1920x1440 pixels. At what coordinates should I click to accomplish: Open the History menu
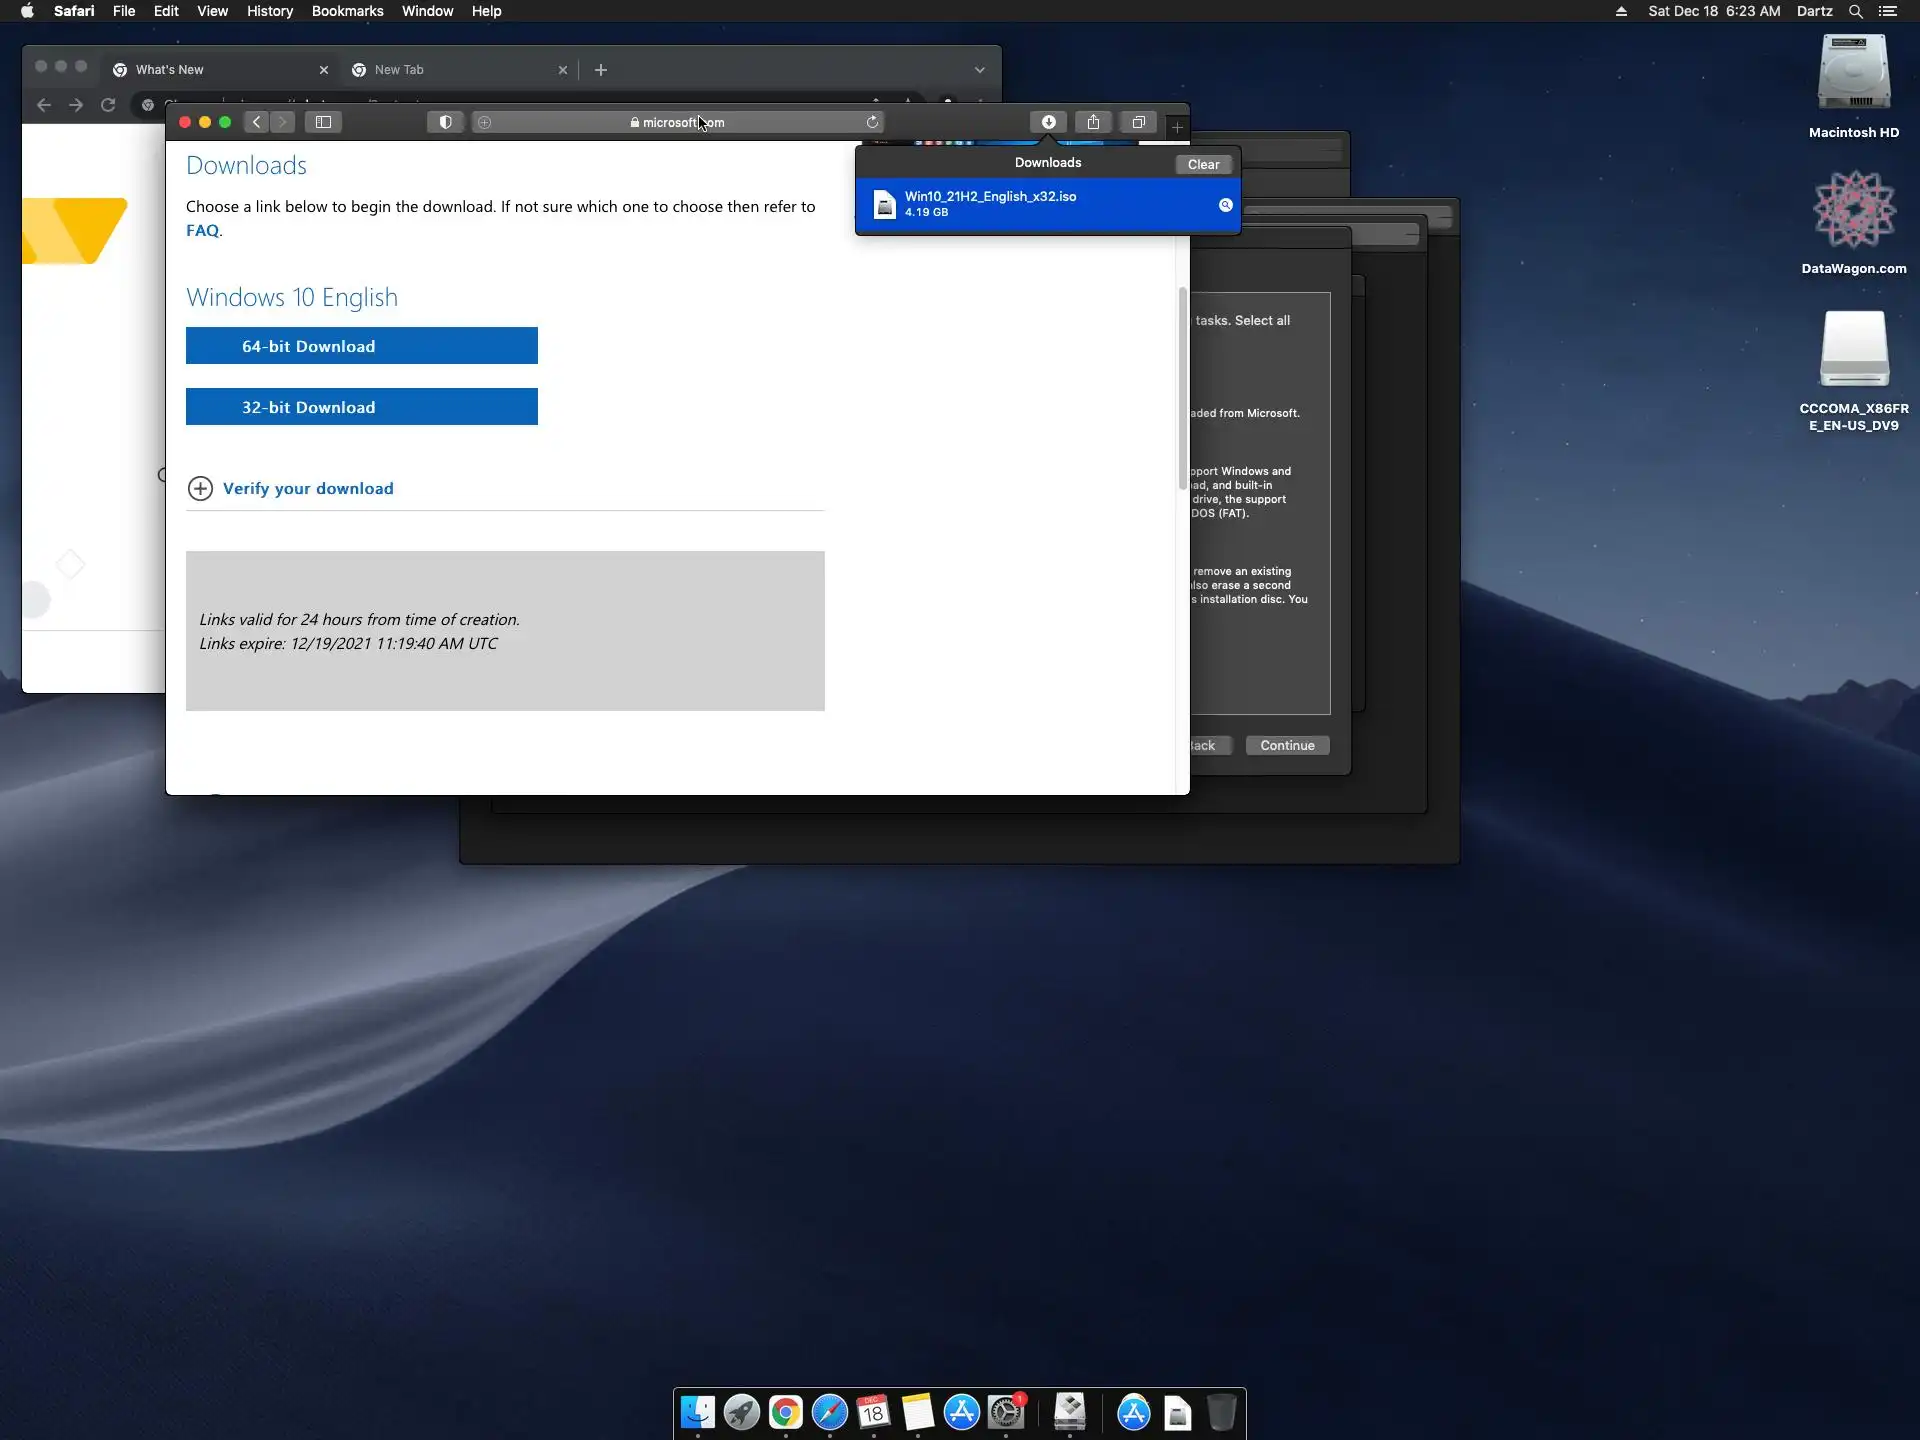269,11
